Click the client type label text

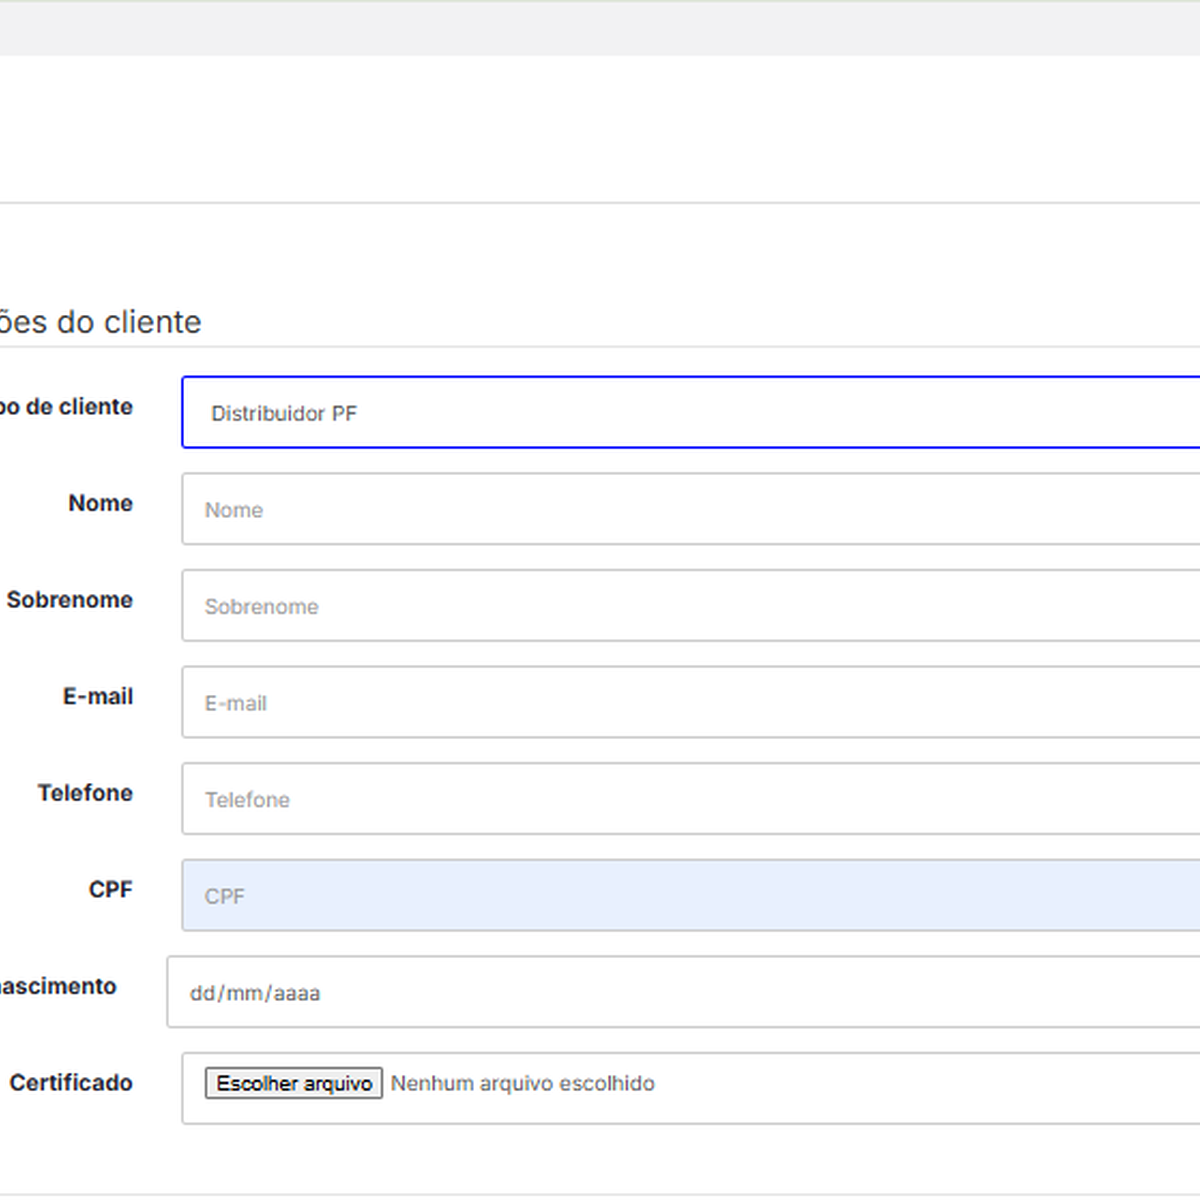(66, 407)
